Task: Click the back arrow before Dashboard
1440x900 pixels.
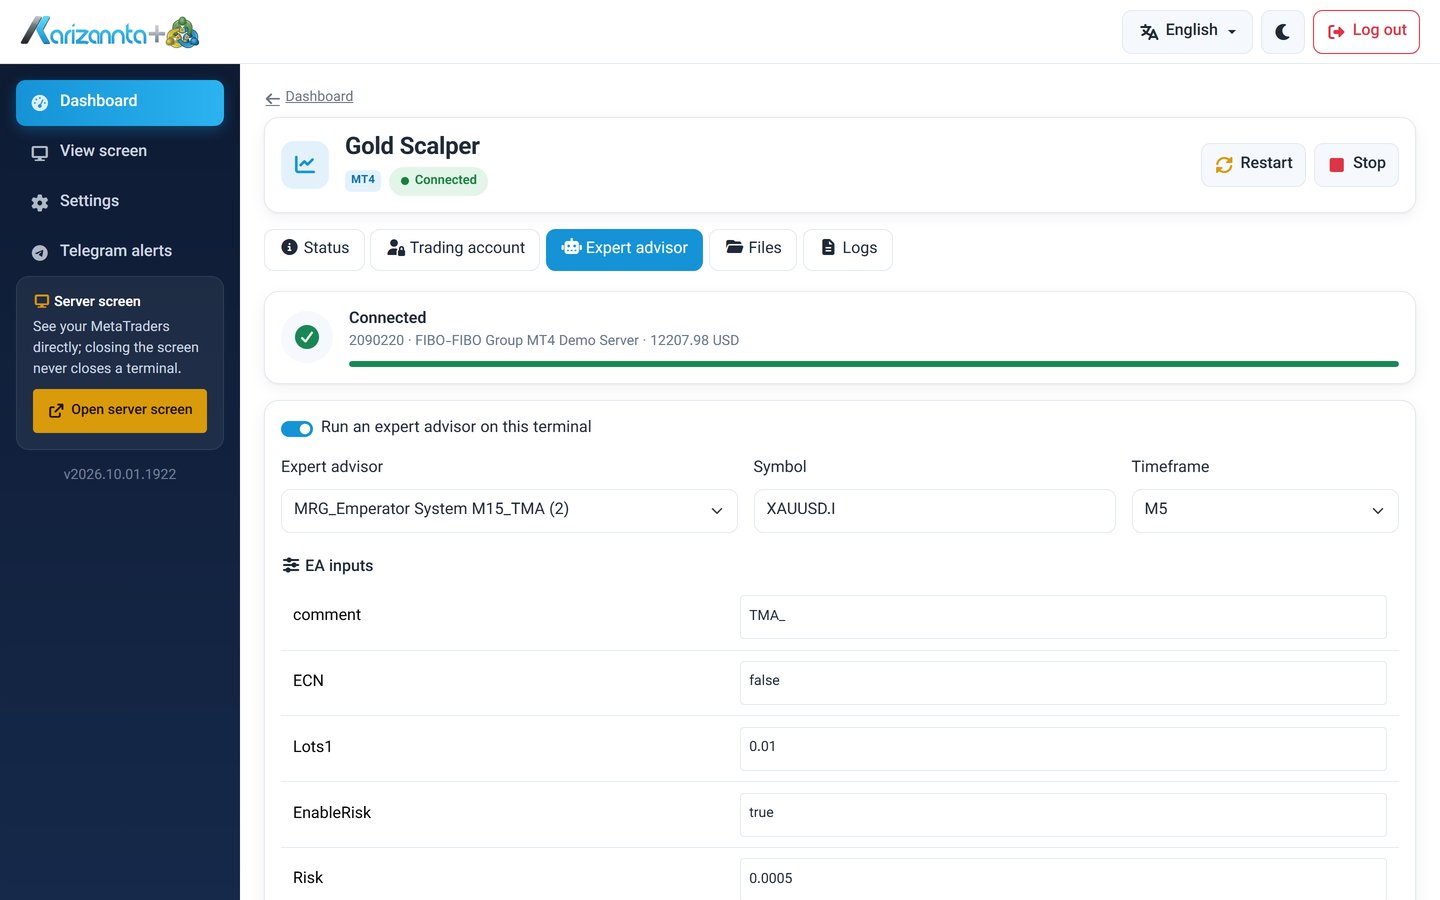Action: tap(272, 98)
